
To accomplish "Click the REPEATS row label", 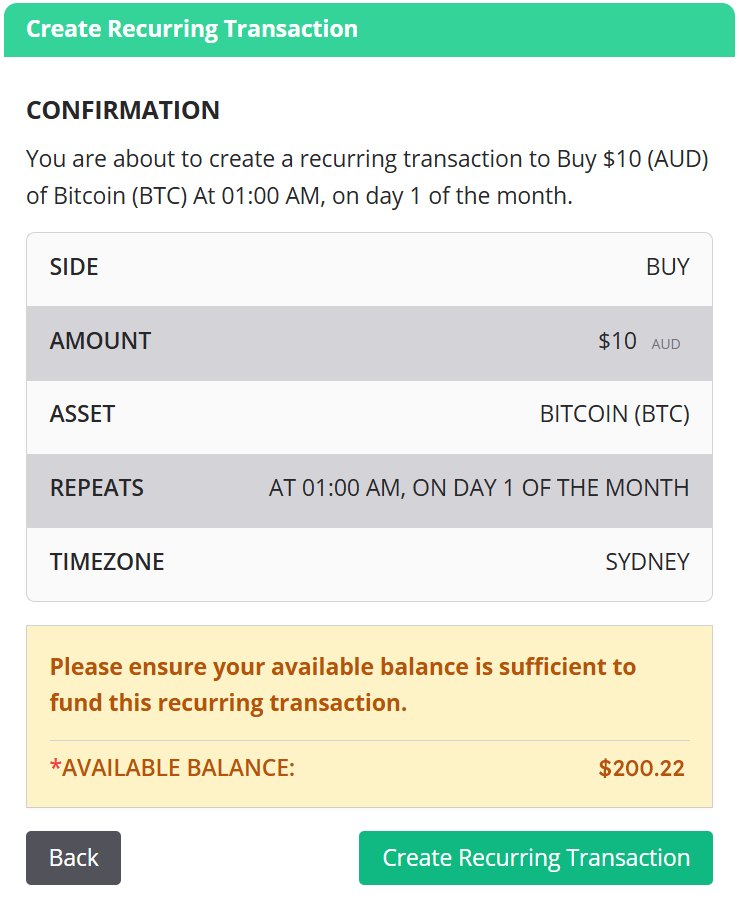I will tap(97, 488).
